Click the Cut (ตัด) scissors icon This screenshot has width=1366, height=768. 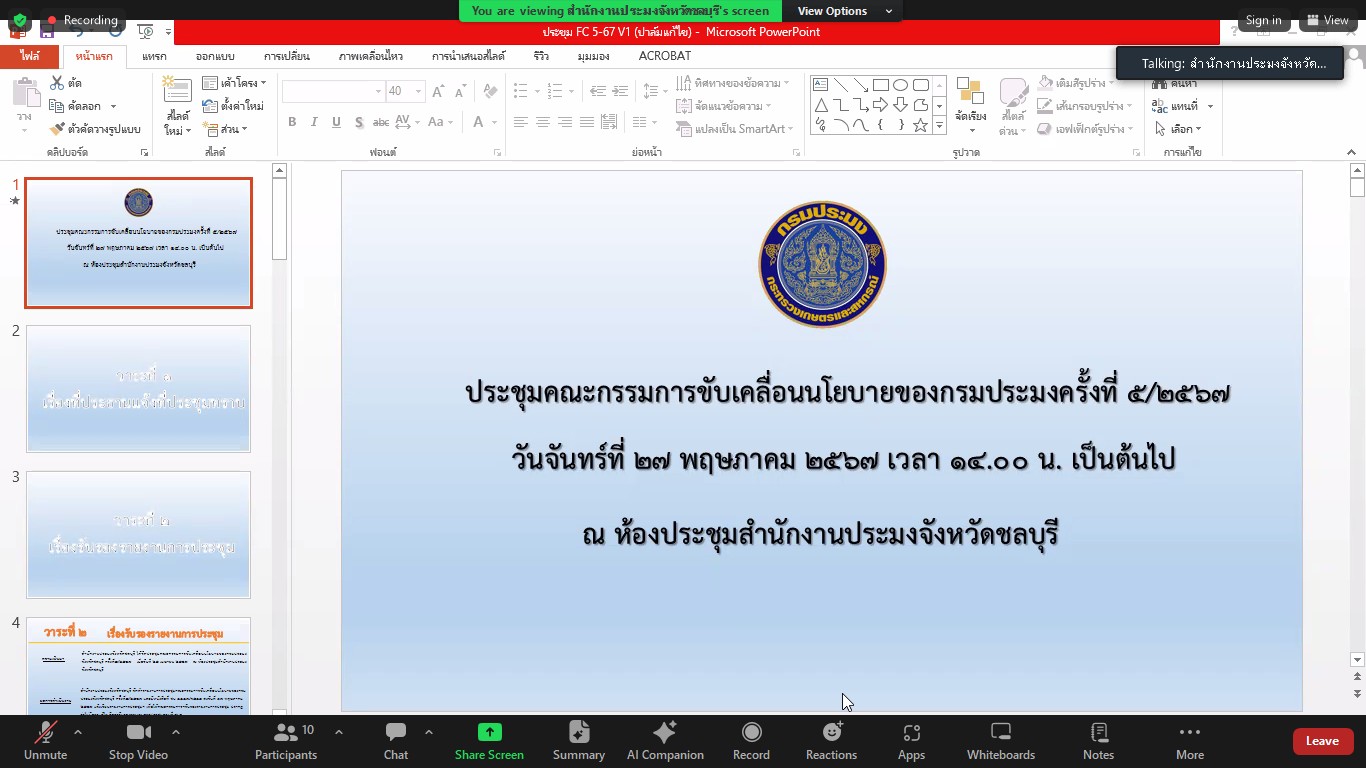click(57, 83)
